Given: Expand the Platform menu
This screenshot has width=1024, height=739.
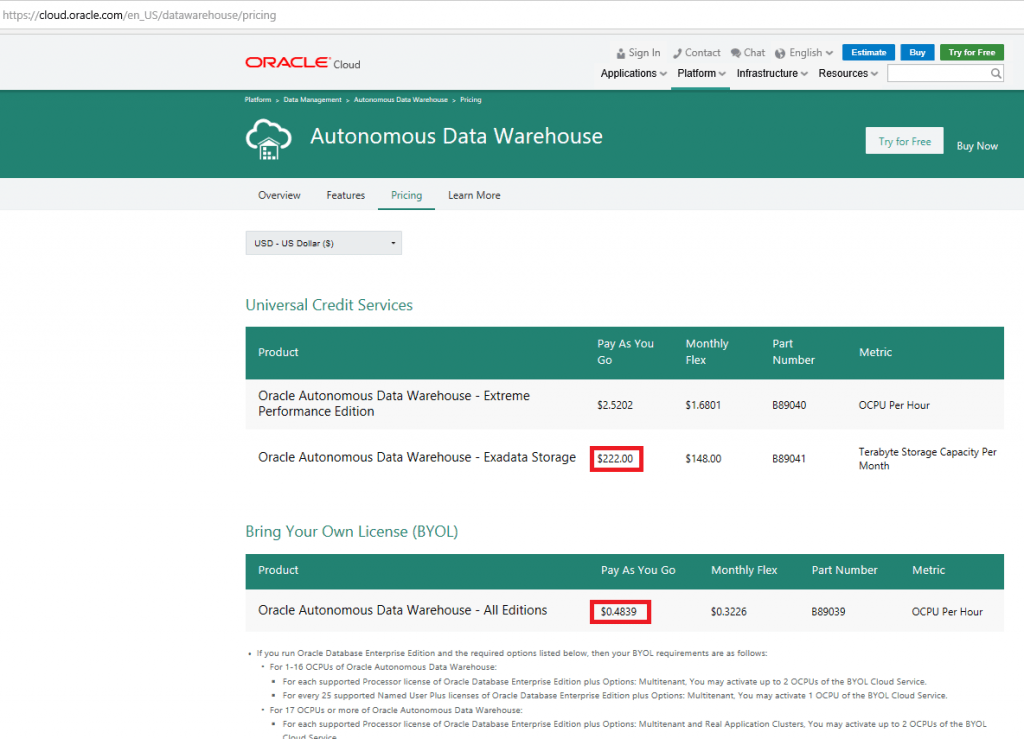Looking at the screenshot, I should [701, 73].
